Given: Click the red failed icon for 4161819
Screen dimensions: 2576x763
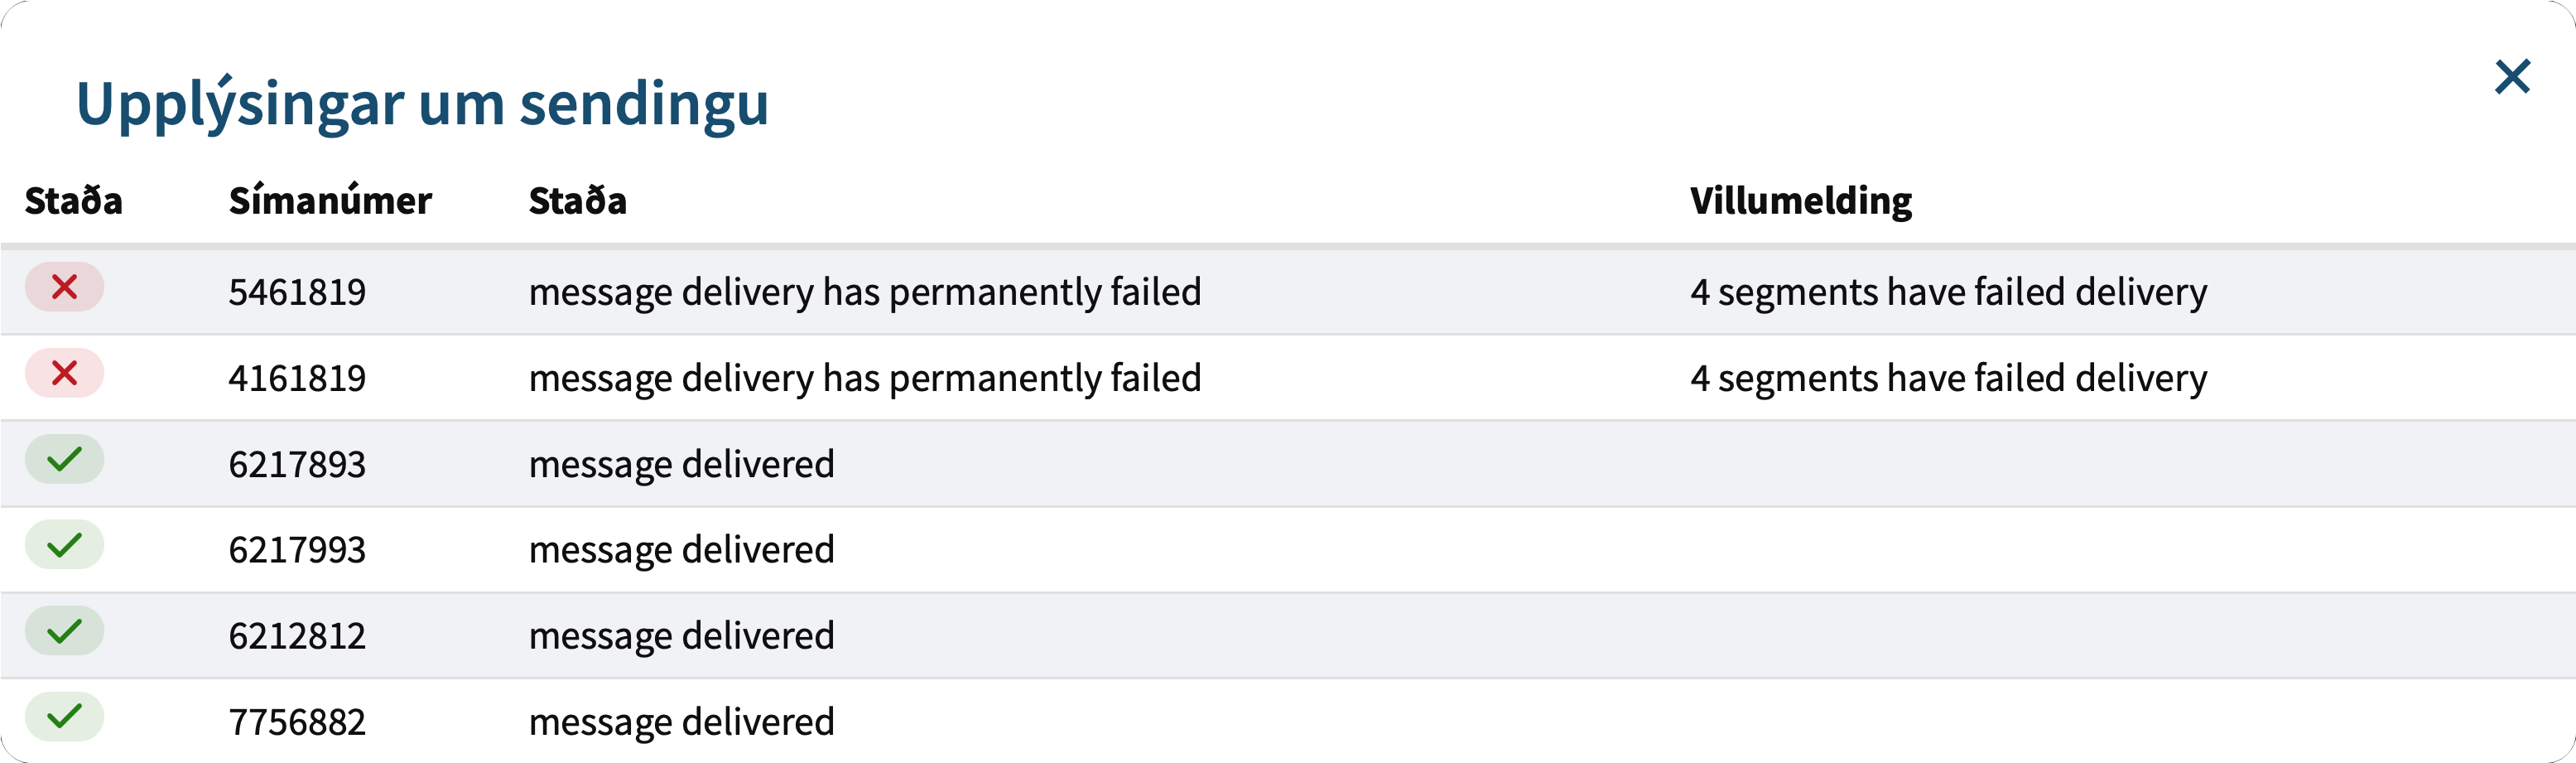Looking at the screenshot, I should 65,374.
